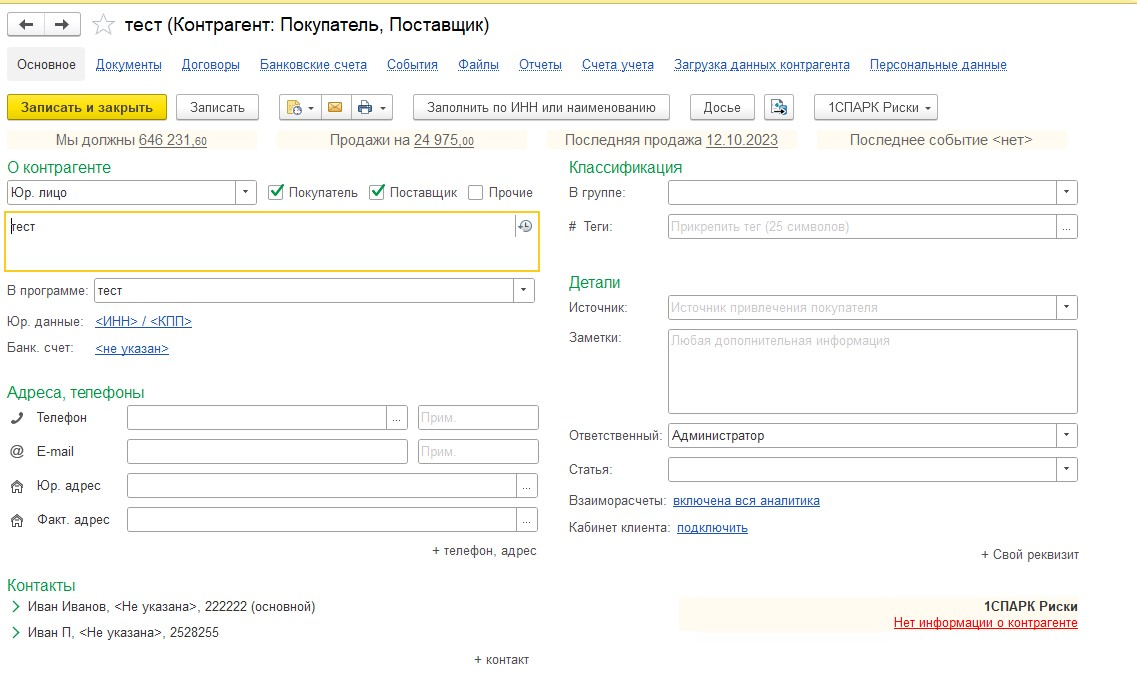
Task: Click включена вся аналитика link
Action: [746, 501]
